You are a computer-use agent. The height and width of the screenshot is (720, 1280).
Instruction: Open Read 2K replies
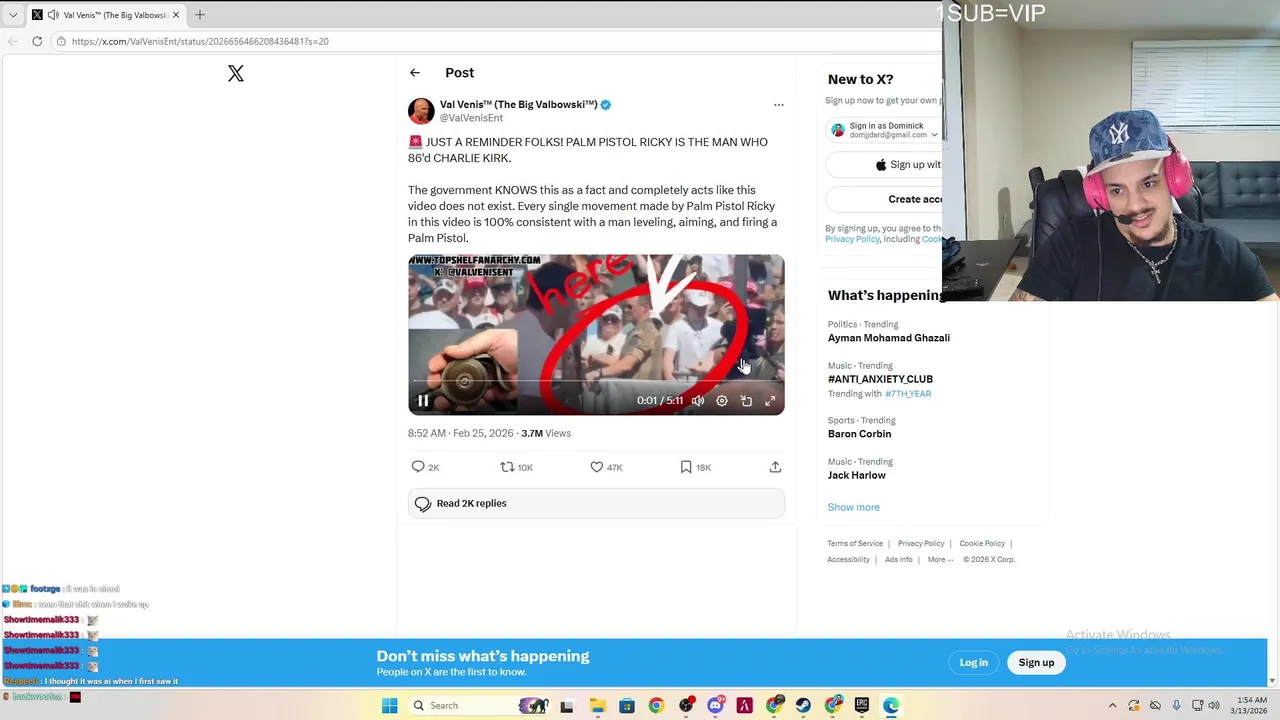596,504
